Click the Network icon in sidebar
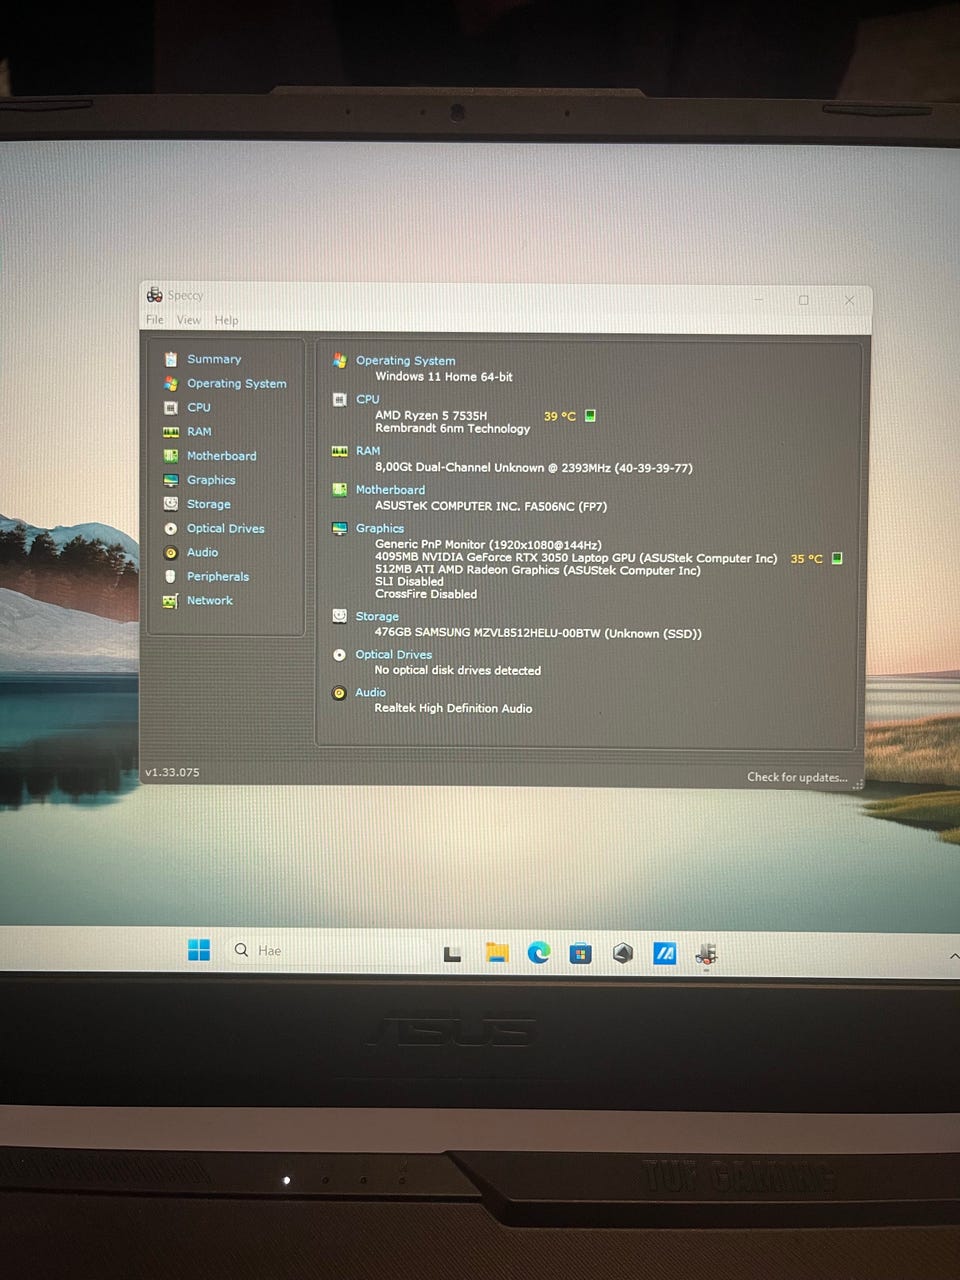Screen dimensions: 960x1280 170,600
